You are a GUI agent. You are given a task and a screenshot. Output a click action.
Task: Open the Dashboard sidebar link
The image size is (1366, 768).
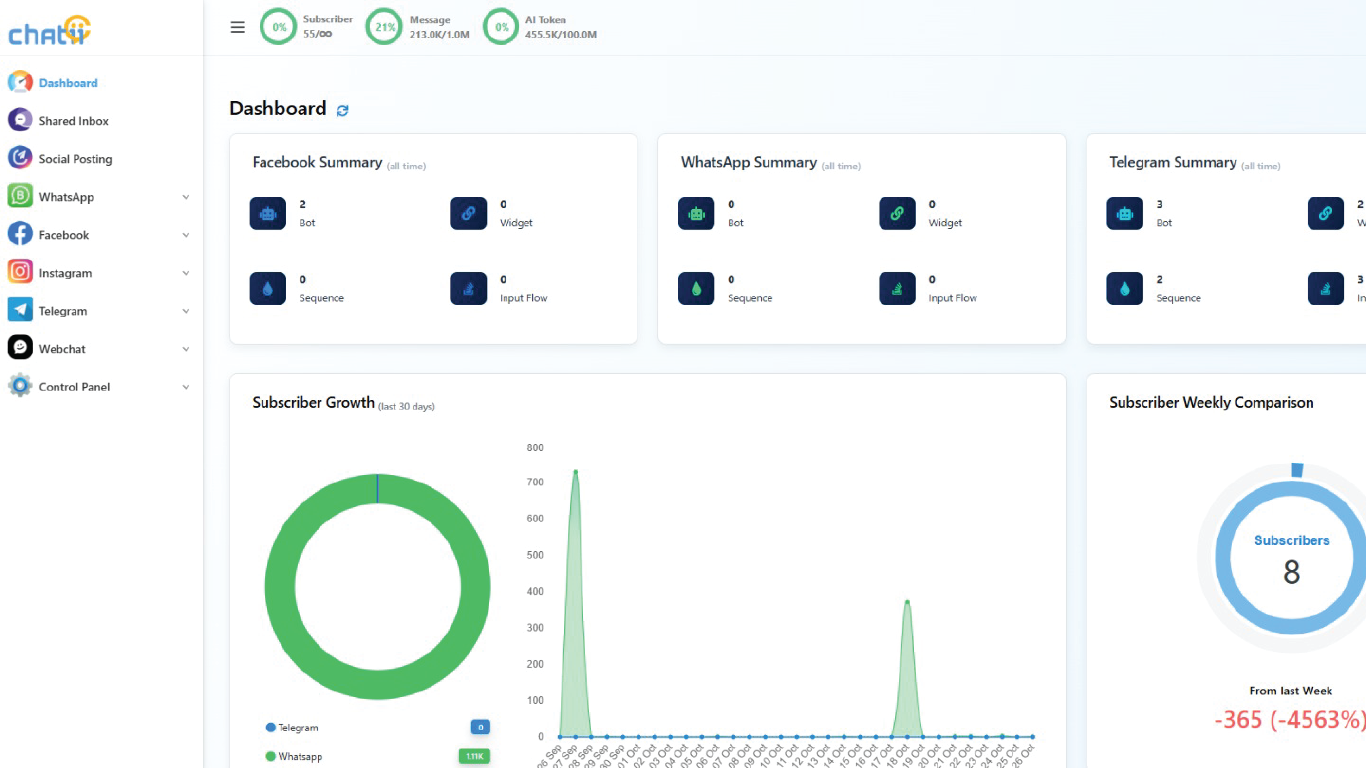[x=67, y=83]
